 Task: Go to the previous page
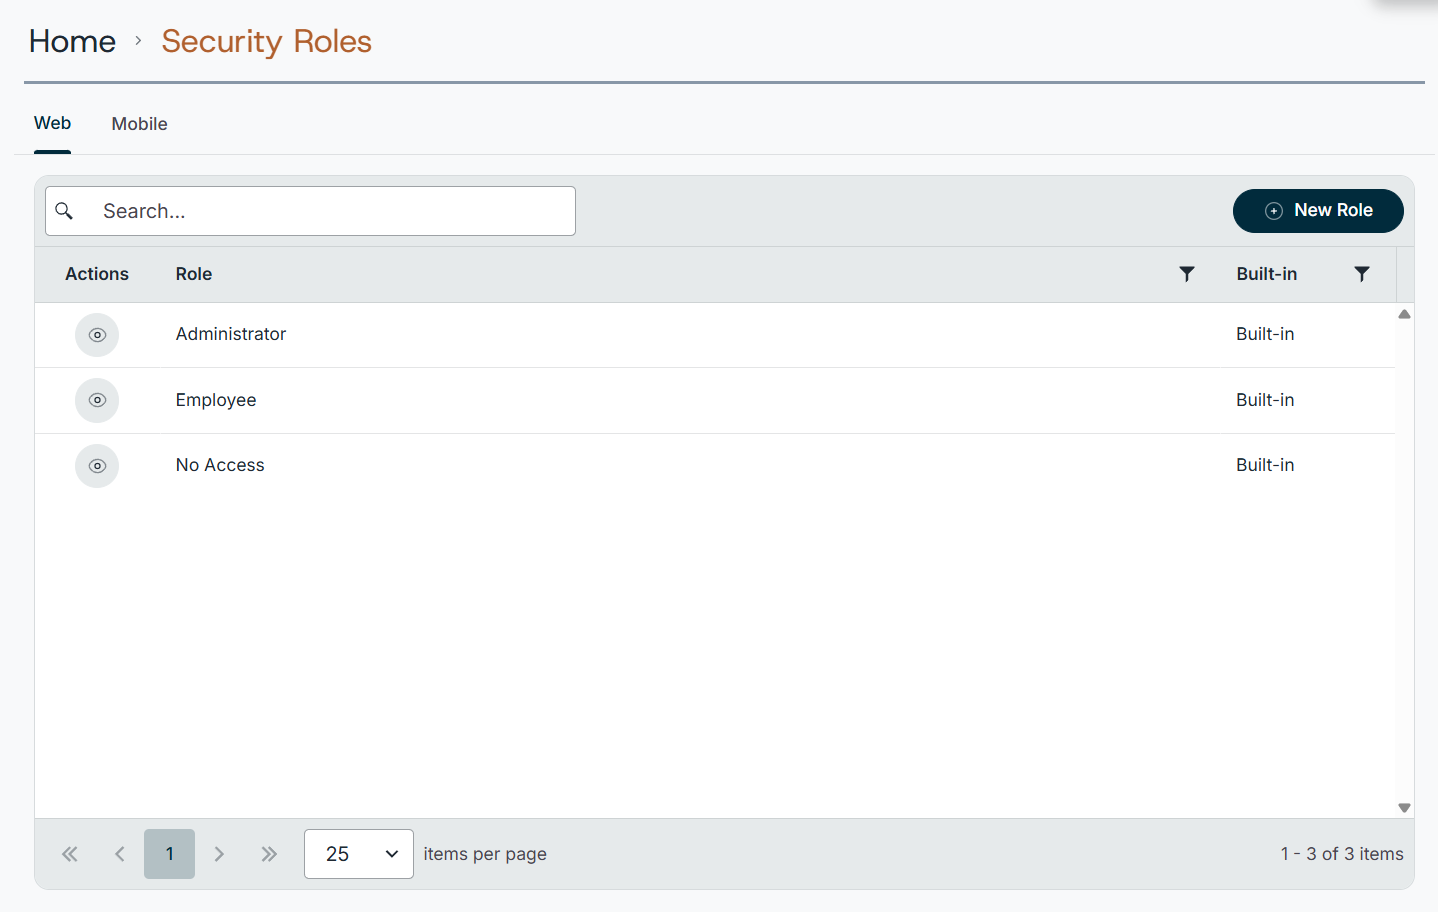[x=120, y=854]
